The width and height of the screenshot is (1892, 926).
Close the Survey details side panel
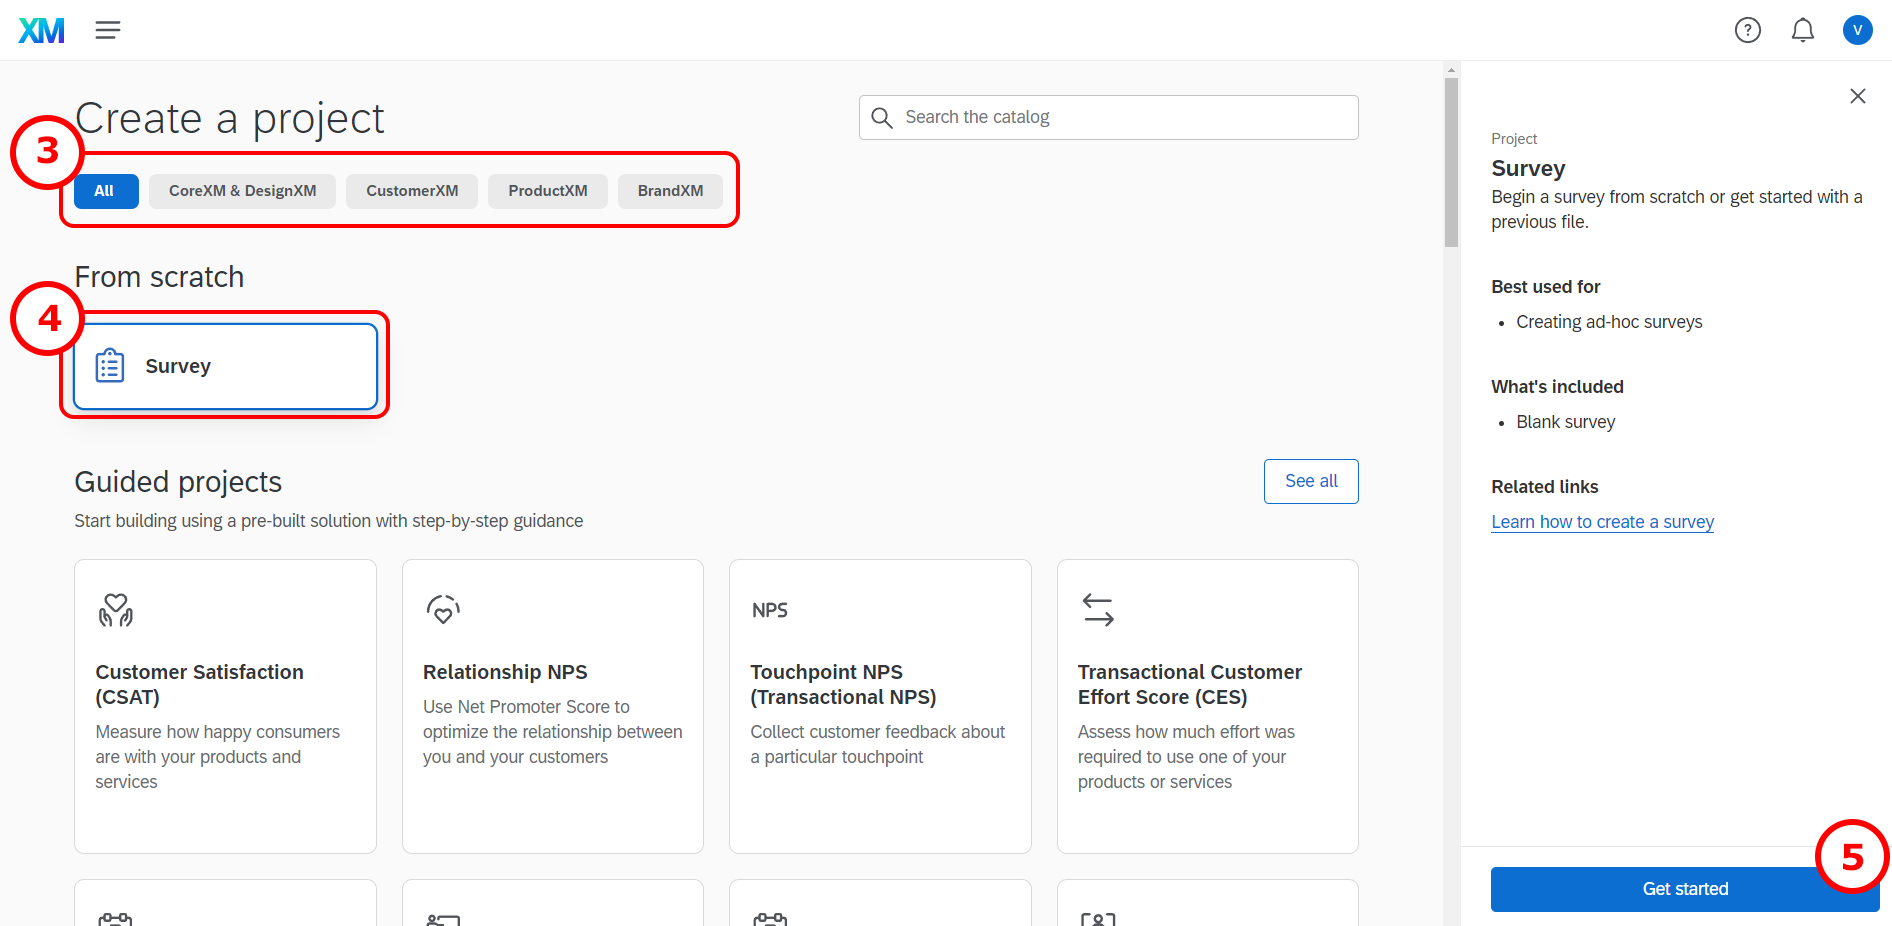1857,96
